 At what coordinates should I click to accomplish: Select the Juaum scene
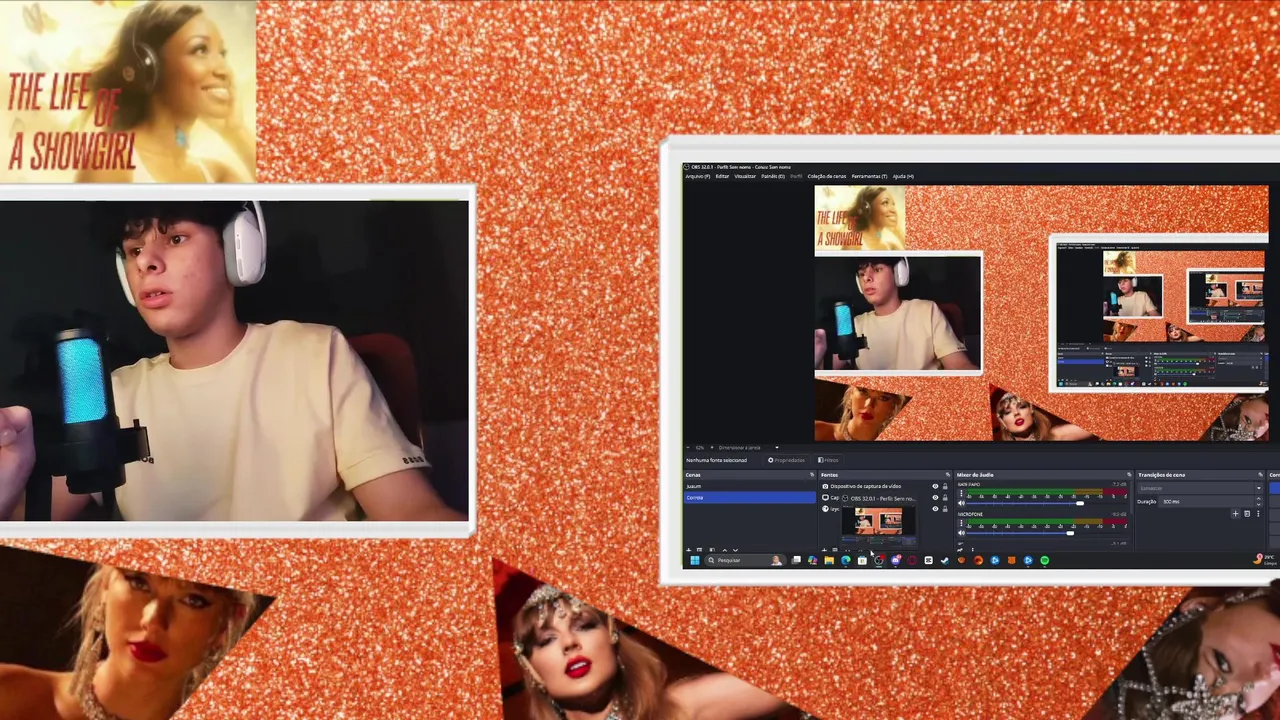pyautogui.click(x=750, y=486)
